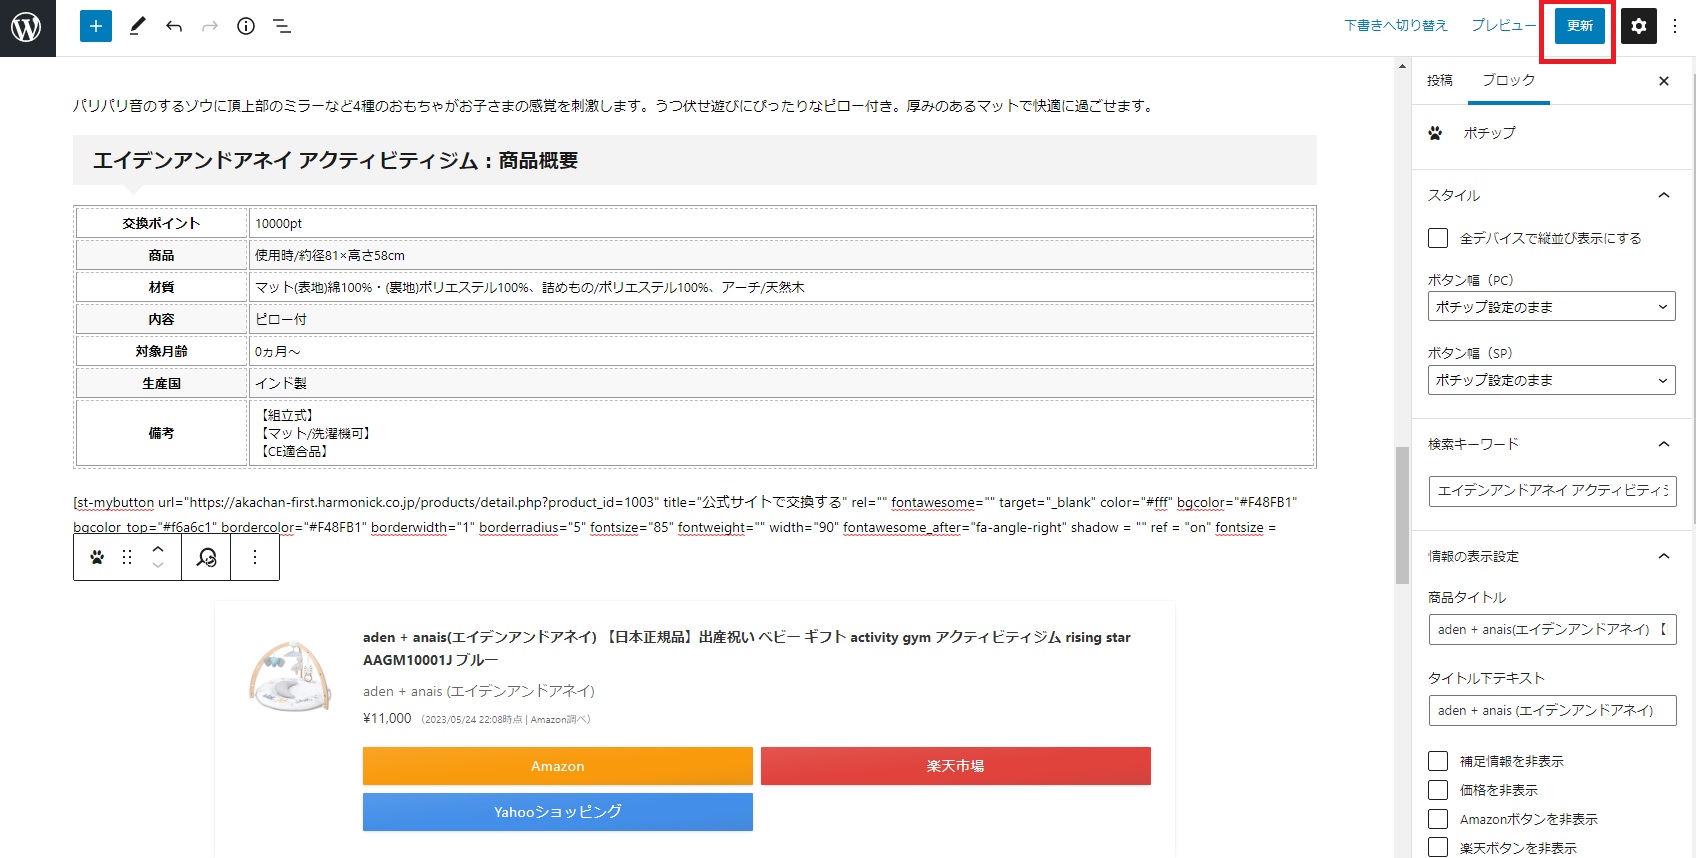Click the orange Amazon button

557,766
